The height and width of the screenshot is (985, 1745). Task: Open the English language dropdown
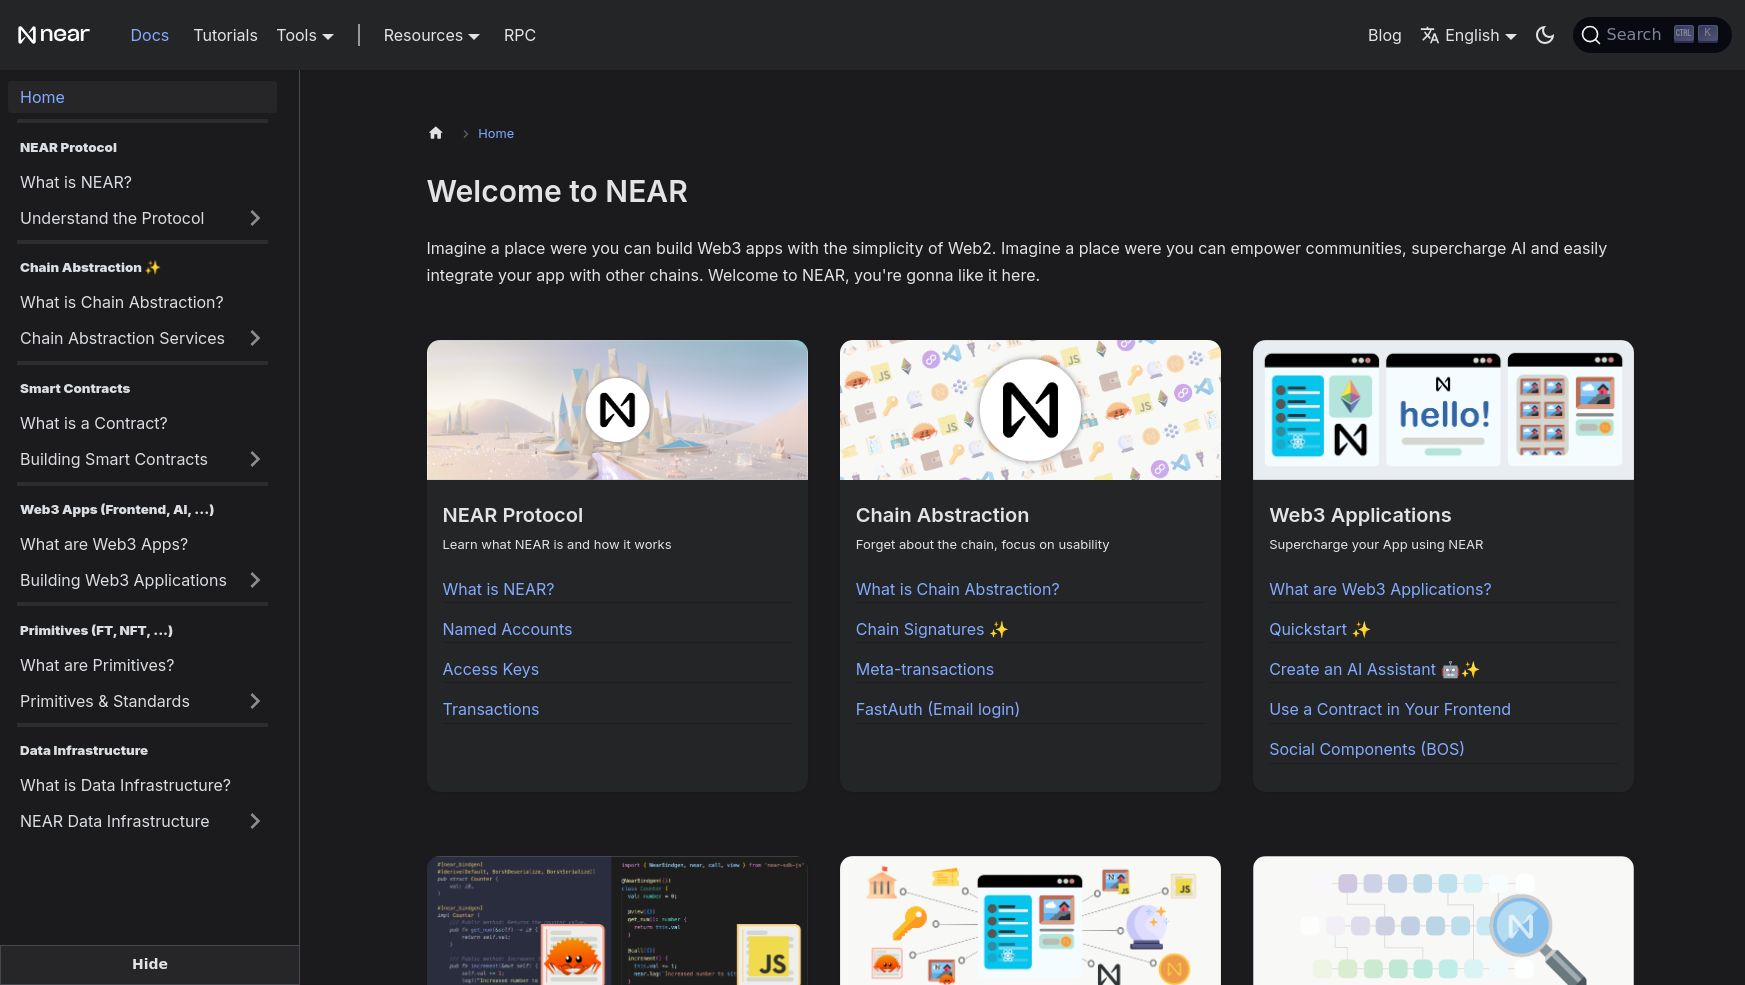[1469, 35]
